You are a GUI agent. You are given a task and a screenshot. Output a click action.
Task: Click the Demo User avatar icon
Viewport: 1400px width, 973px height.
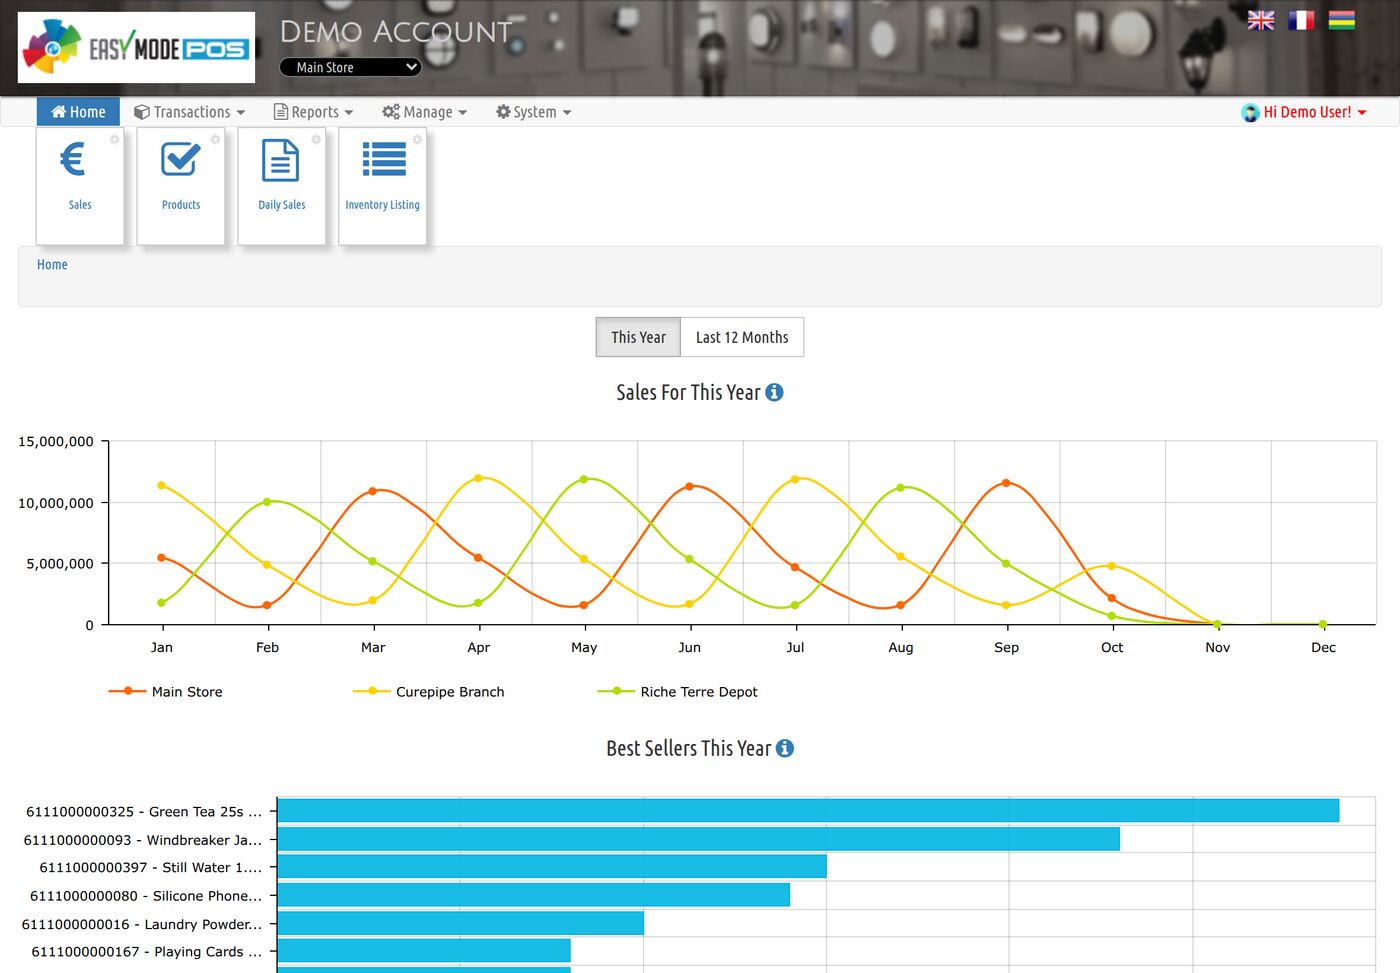tap(1250, 113)
